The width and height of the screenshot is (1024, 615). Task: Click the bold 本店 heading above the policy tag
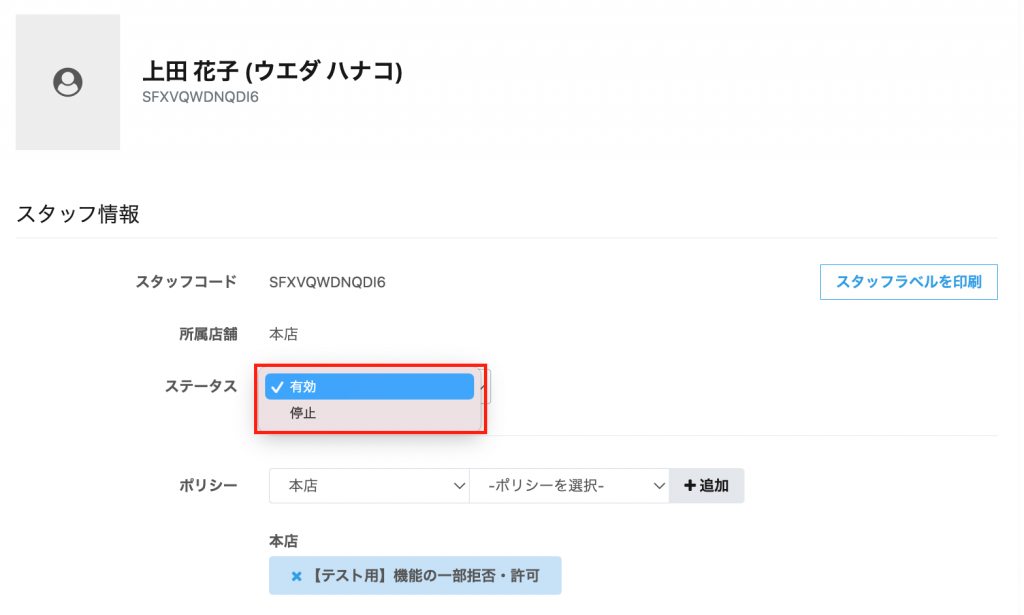click(x=283, y=540)
